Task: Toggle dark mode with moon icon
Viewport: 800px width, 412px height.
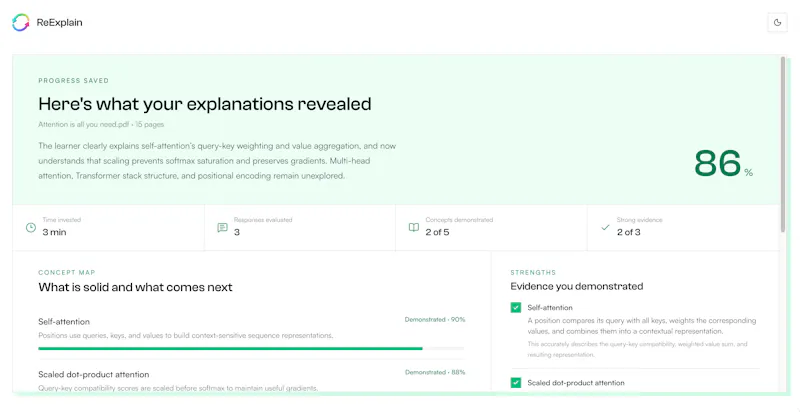Action: [x=777, y=22]
